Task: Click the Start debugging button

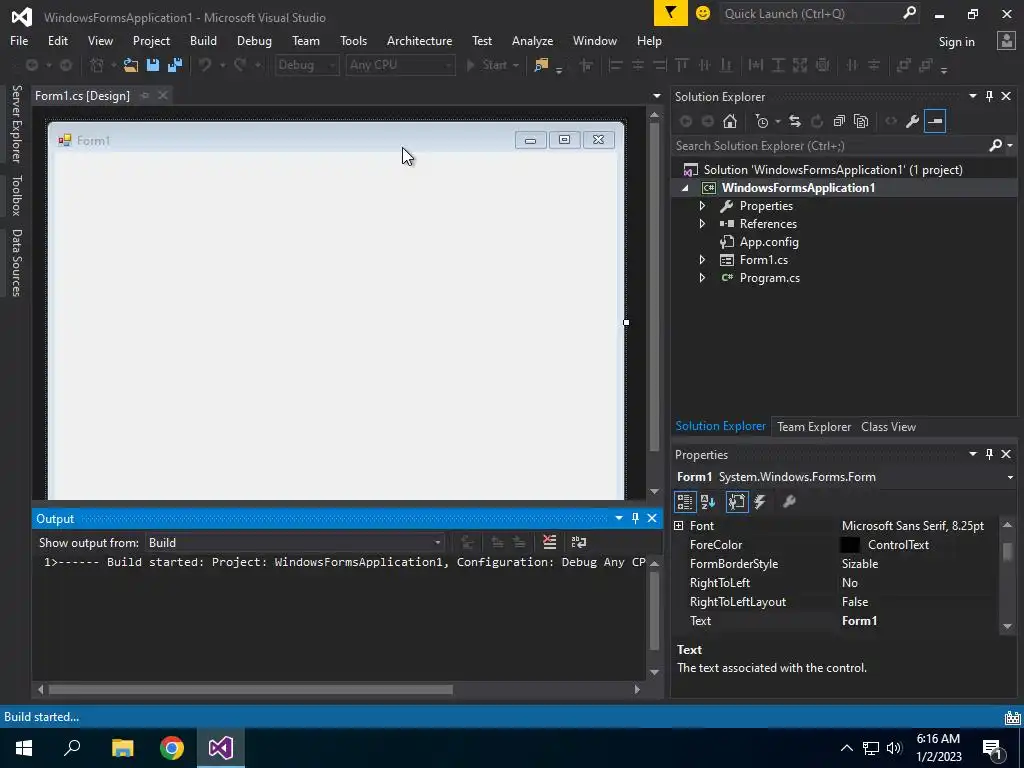Action: (487, 65)
